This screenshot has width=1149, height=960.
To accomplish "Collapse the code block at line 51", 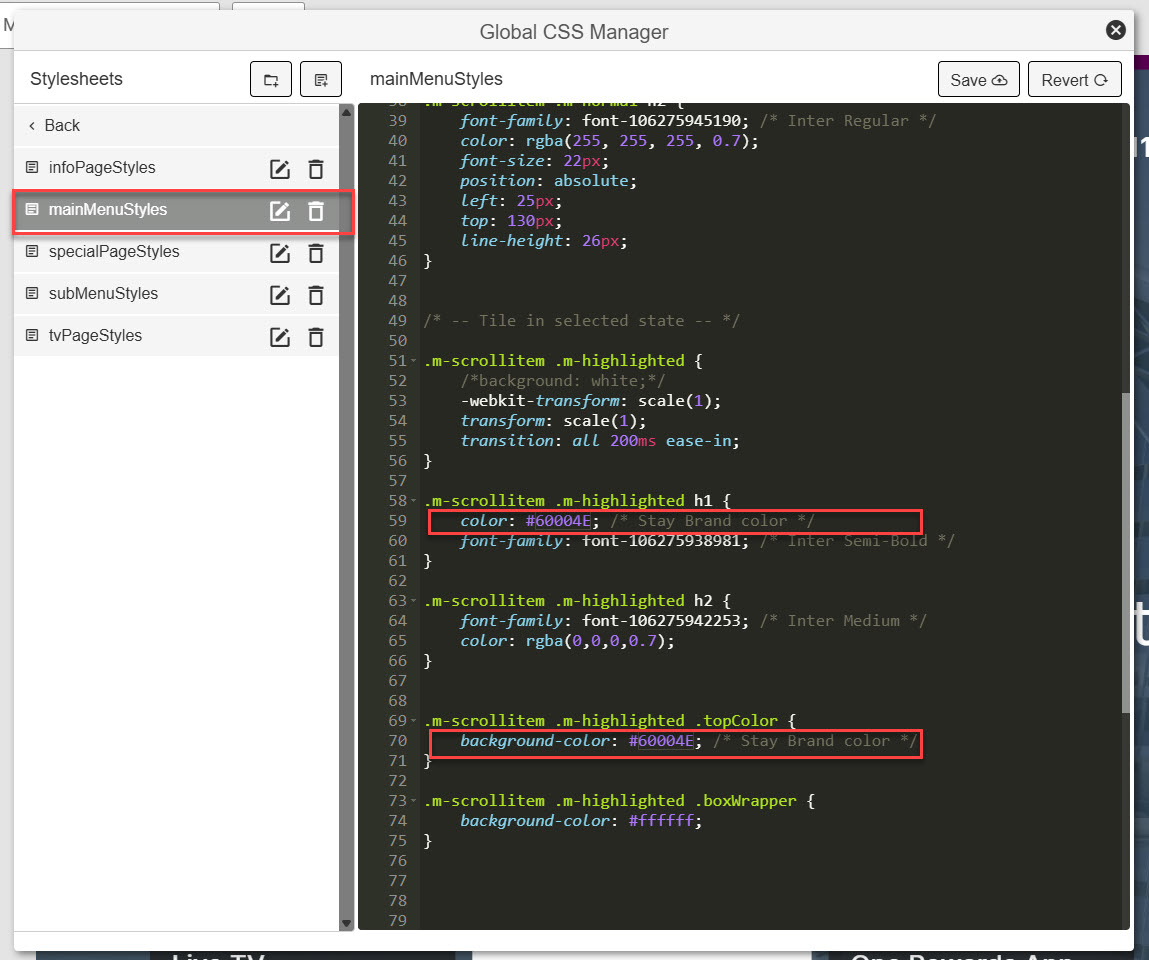I will (415, 361).
